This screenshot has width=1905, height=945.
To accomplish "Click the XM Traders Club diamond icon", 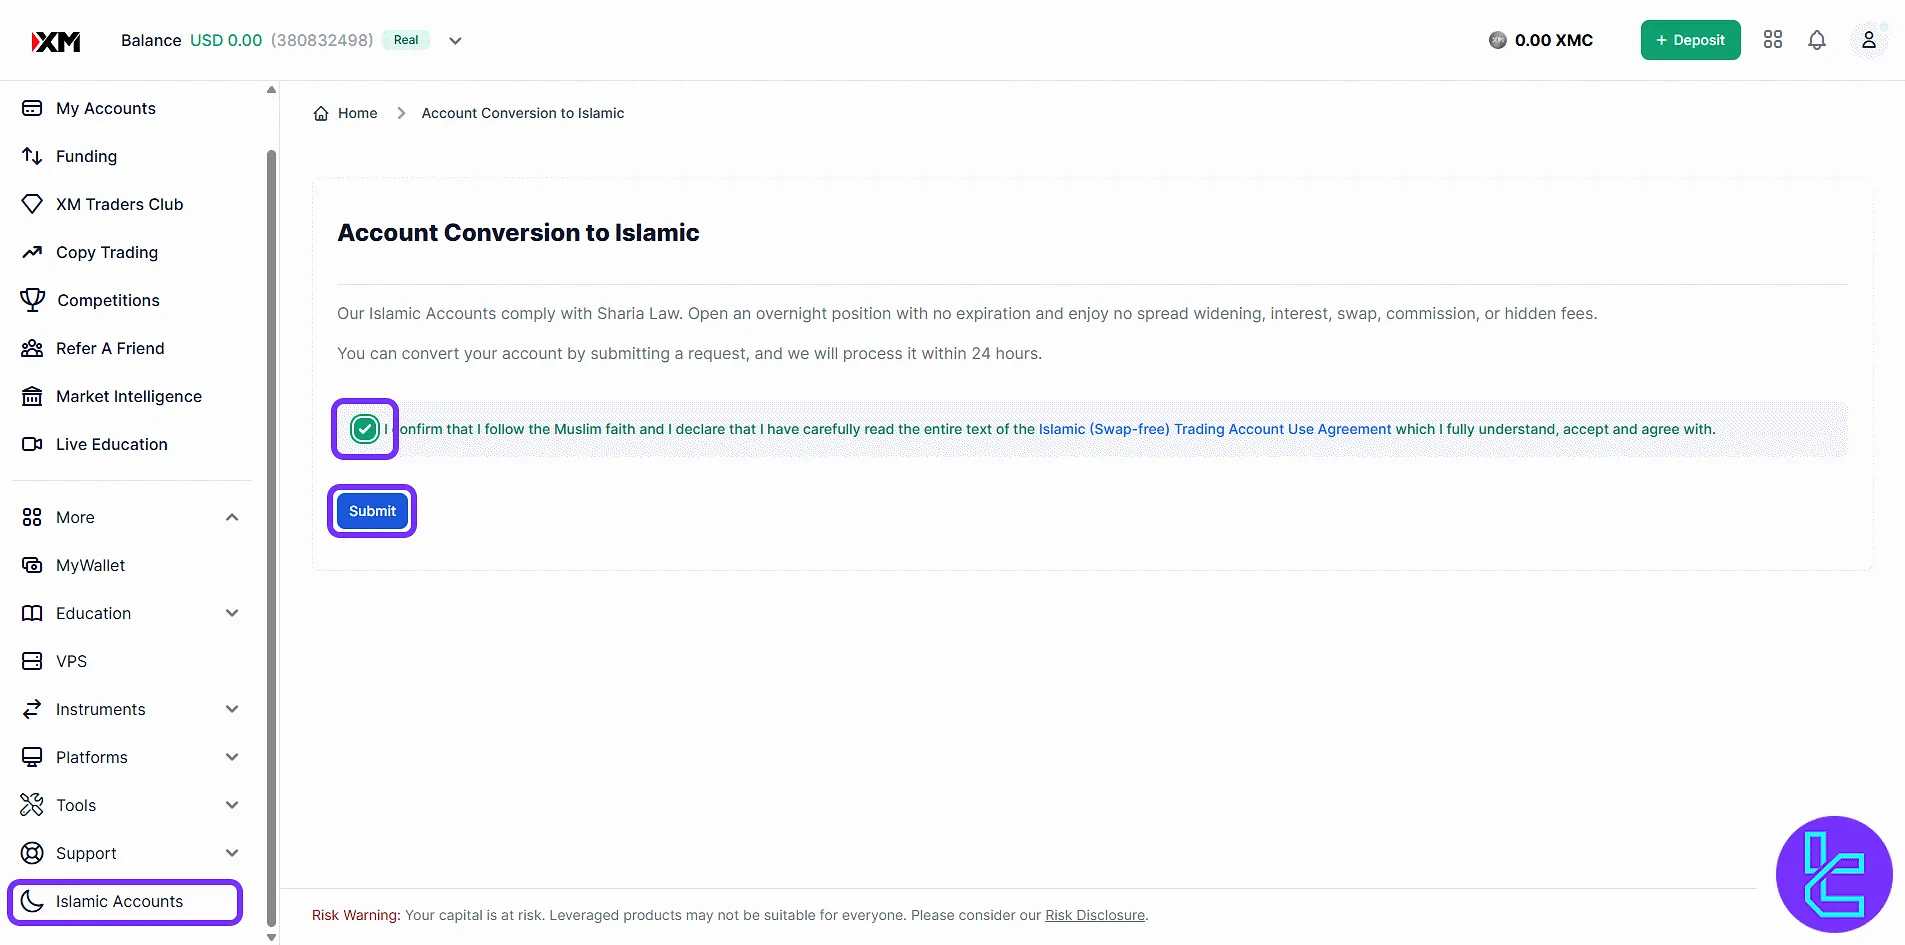I will pyautogui.click(x=32, y=204).
